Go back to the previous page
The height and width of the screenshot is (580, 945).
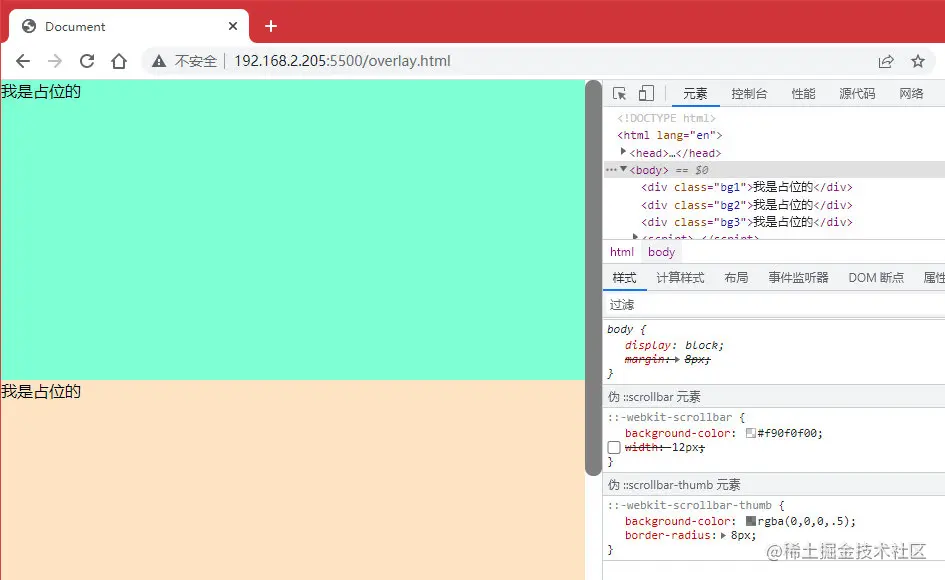(x=23, y=61)
